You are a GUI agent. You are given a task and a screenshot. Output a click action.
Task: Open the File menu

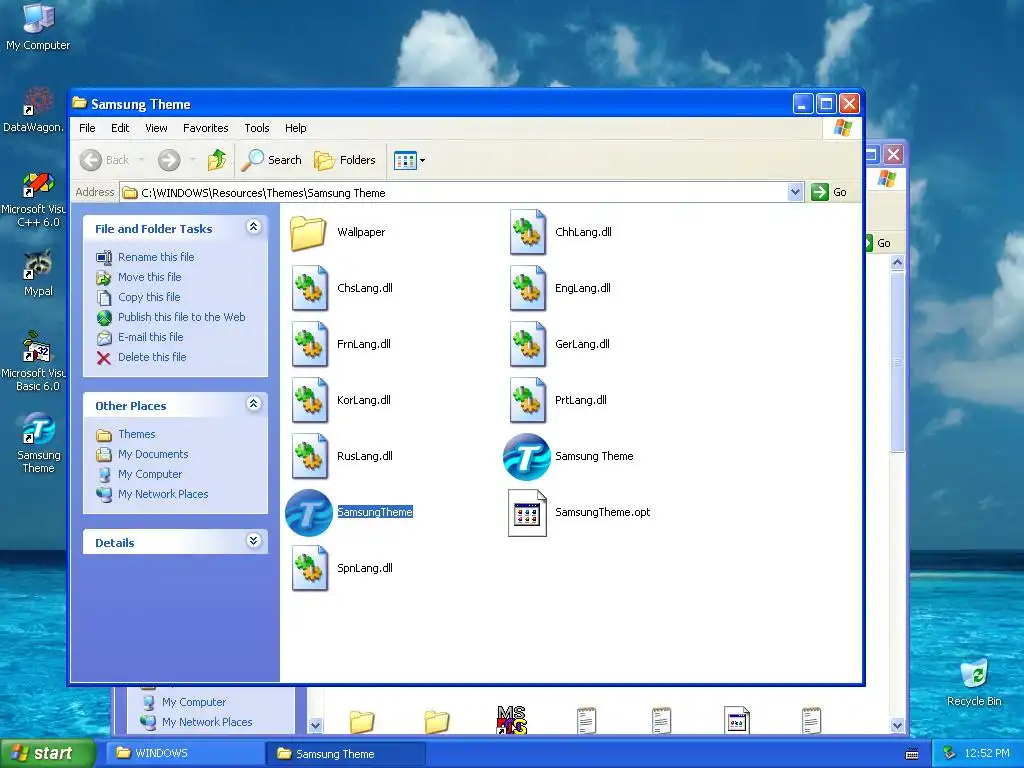tap(88, 128)
